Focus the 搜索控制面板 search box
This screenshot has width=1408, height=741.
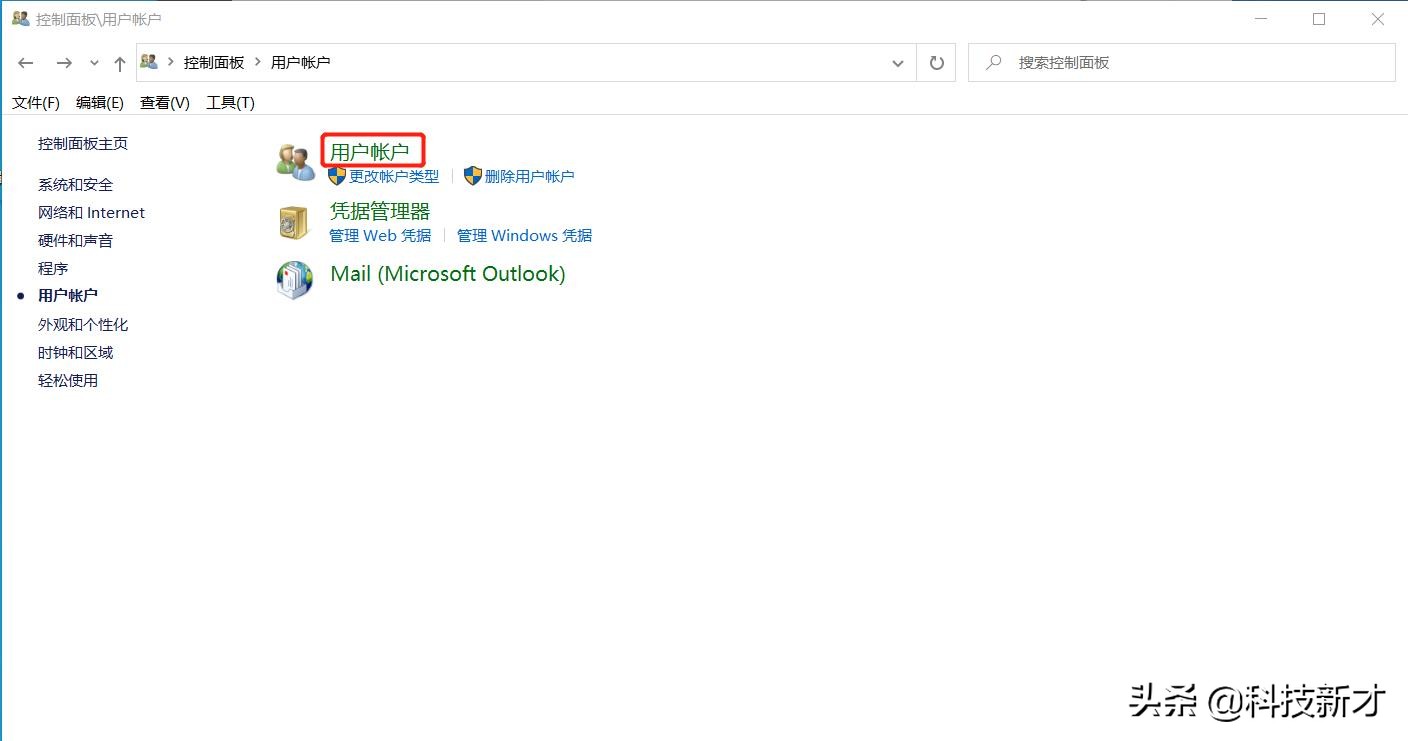click(x=1182, y=62)
